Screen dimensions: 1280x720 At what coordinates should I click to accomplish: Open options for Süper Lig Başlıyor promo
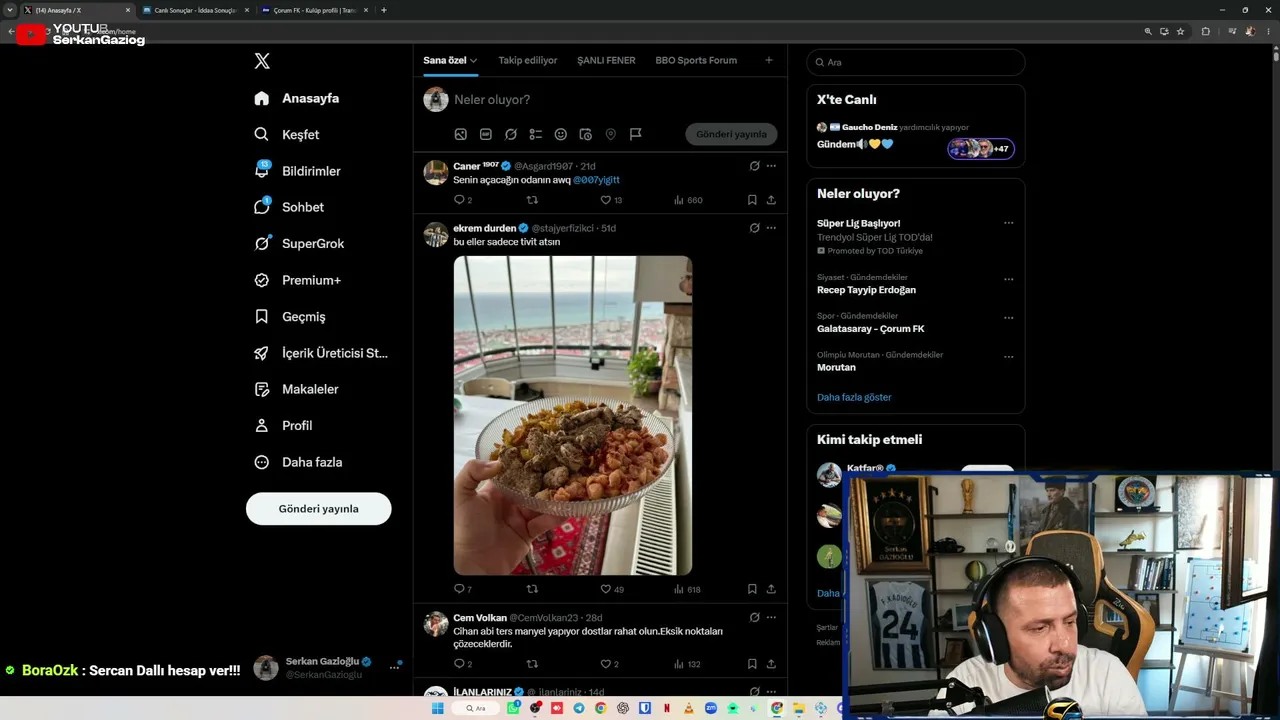click(1008, 223)
